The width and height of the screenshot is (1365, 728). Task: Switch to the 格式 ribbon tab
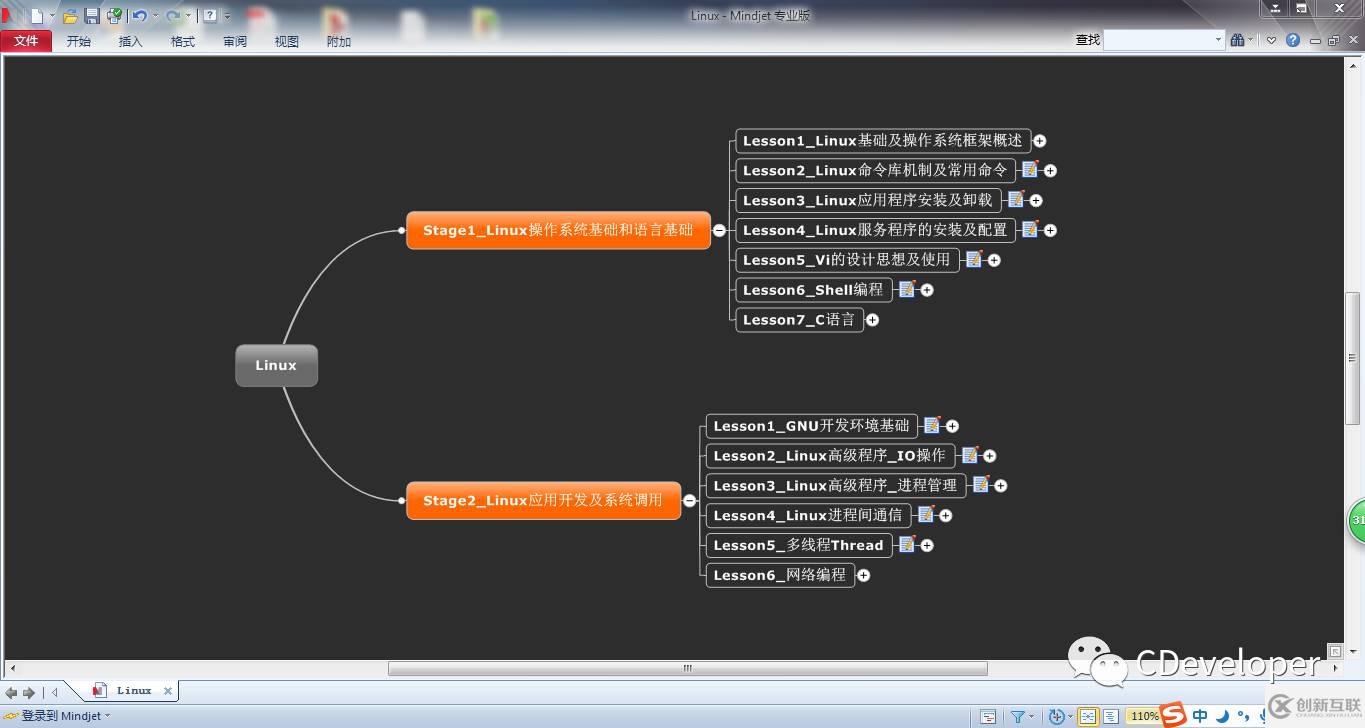(183, 41)
